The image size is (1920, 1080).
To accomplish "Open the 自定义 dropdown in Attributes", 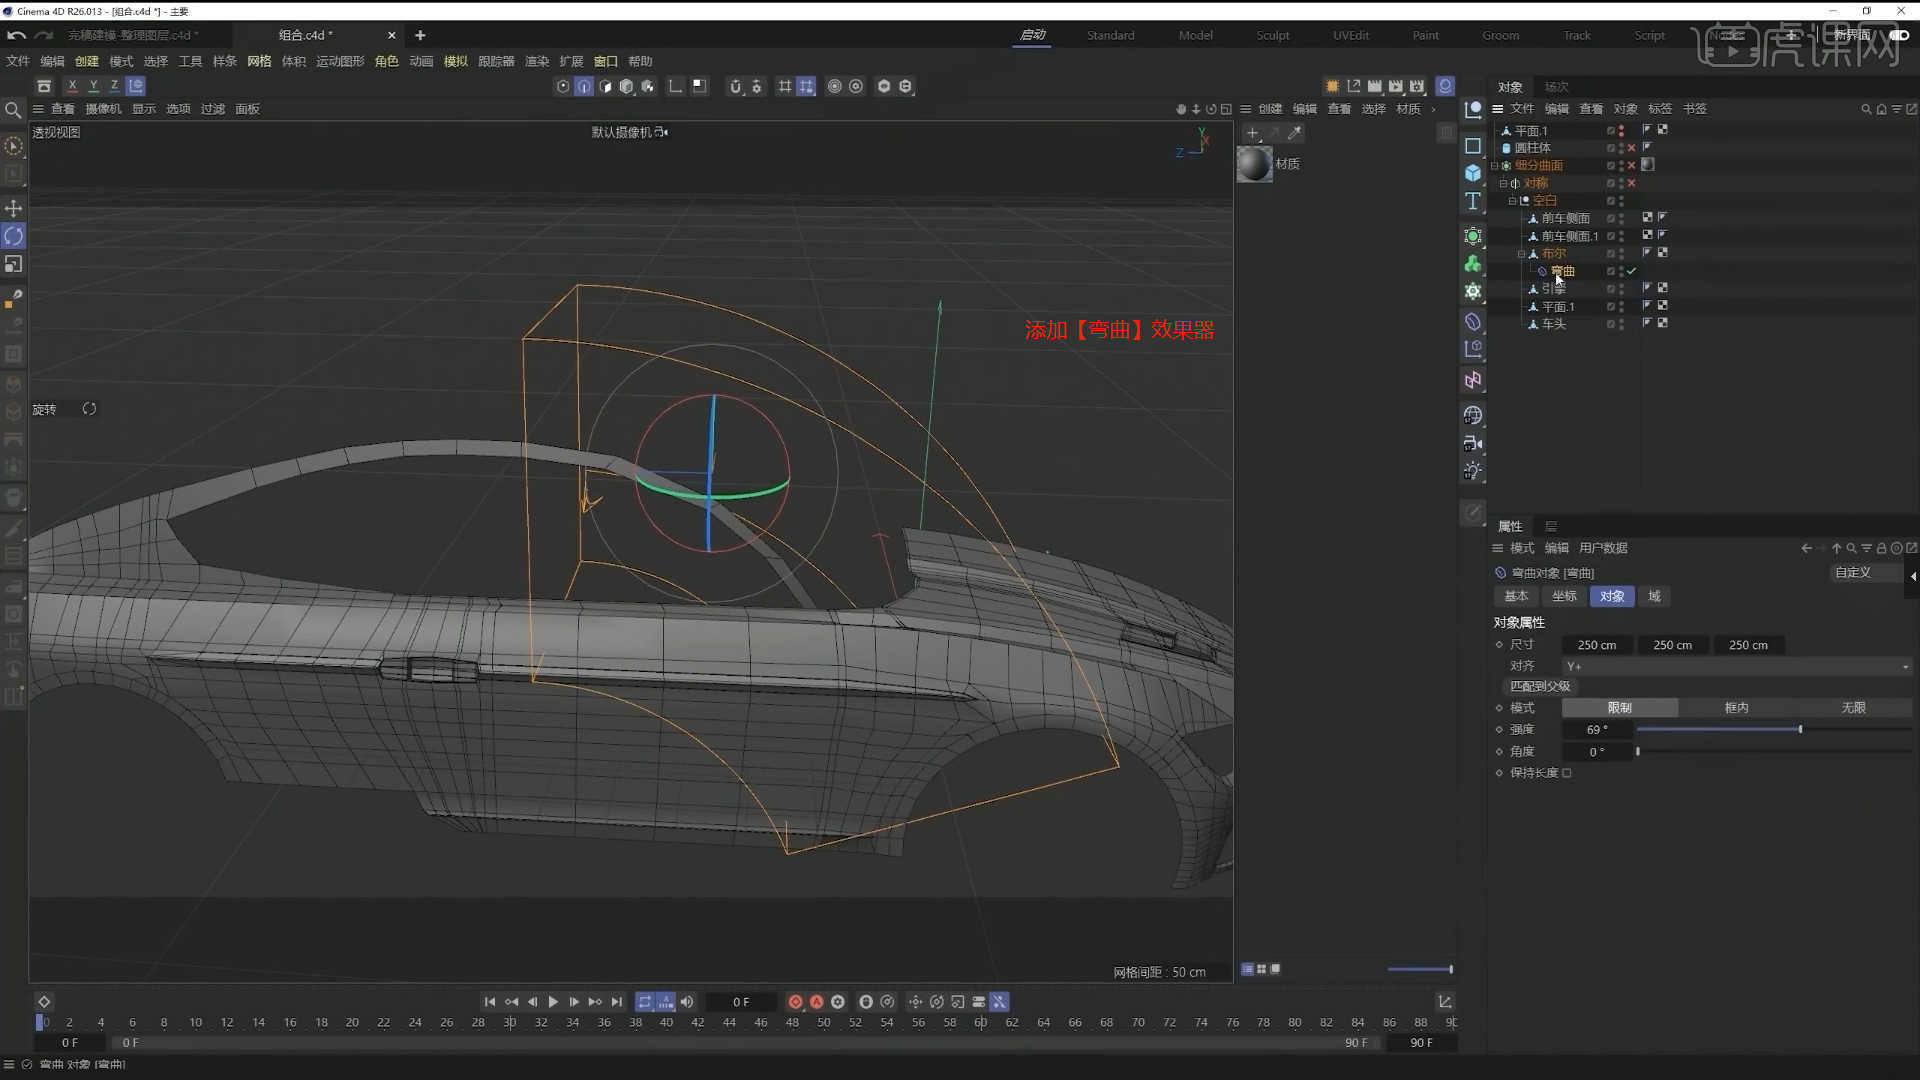I will pos(1866,572).
